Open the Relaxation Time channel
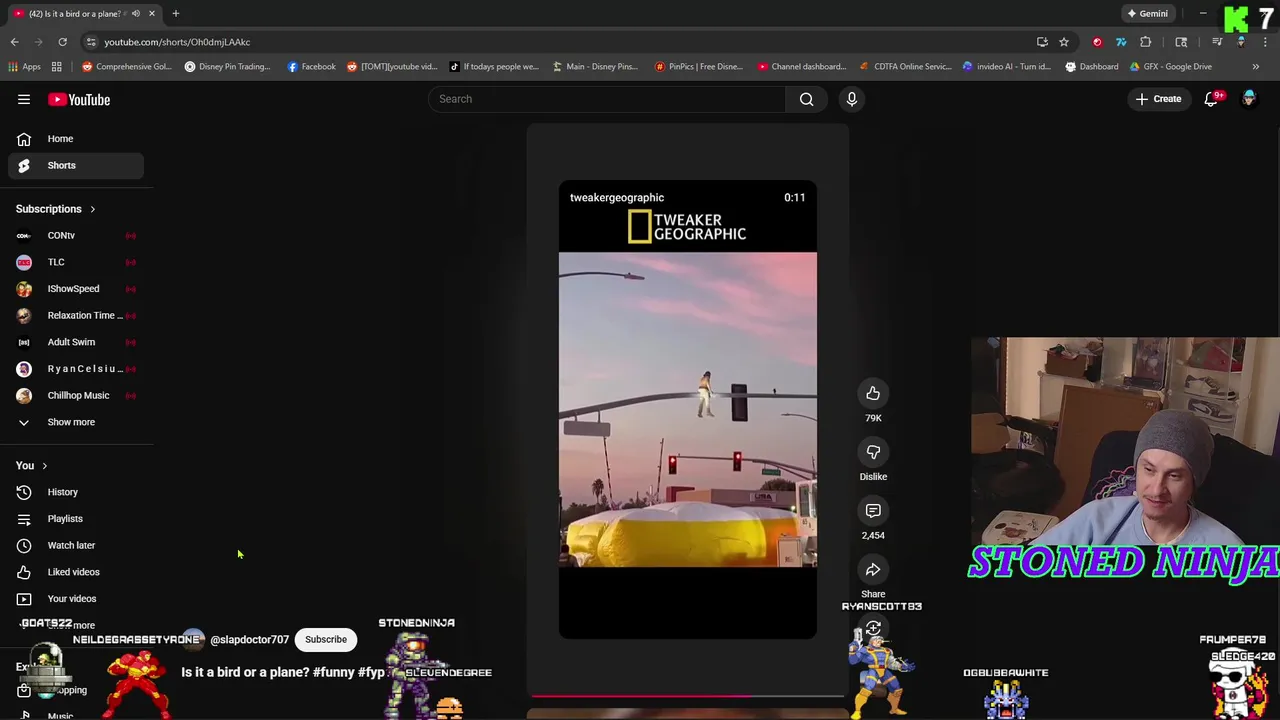The image size is (1280, 720). (x=77, y=315)
